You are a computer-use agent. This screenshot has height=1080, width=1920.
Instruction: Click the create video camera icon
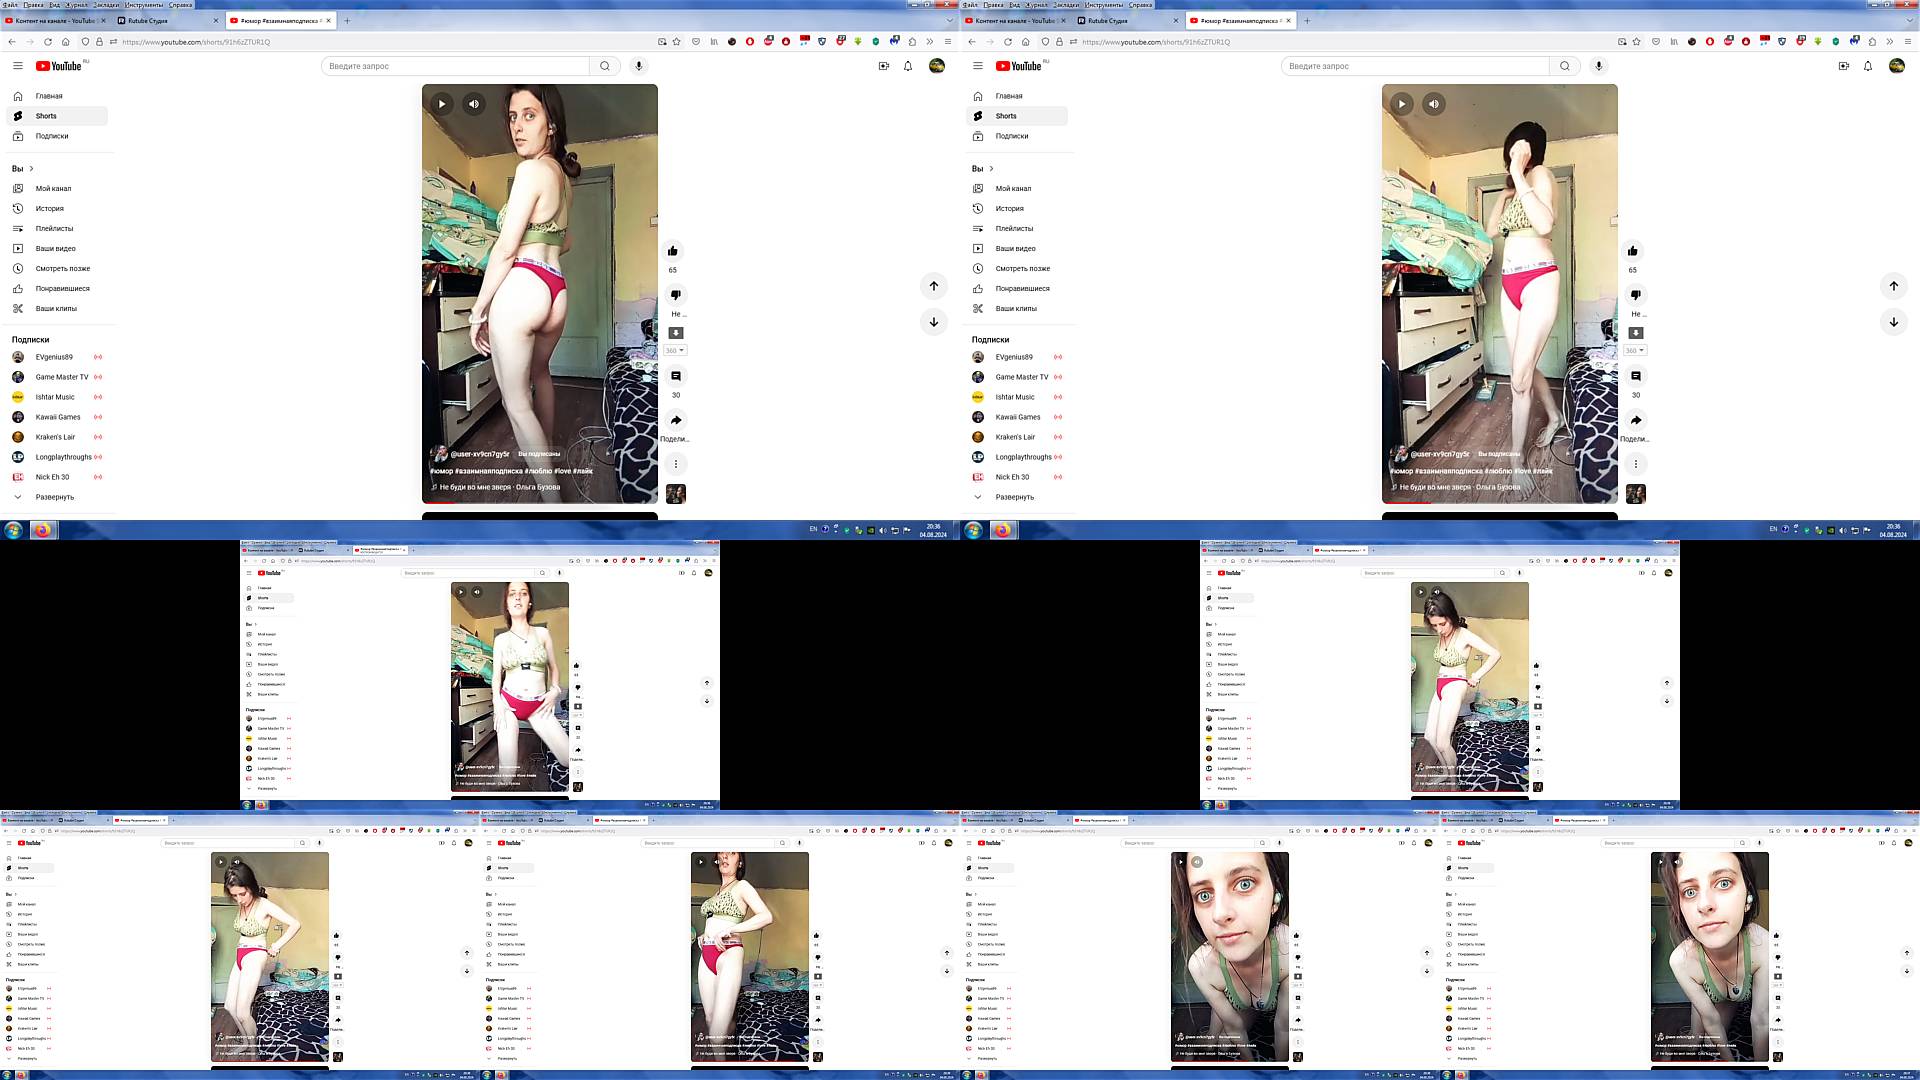coord(883,66)
